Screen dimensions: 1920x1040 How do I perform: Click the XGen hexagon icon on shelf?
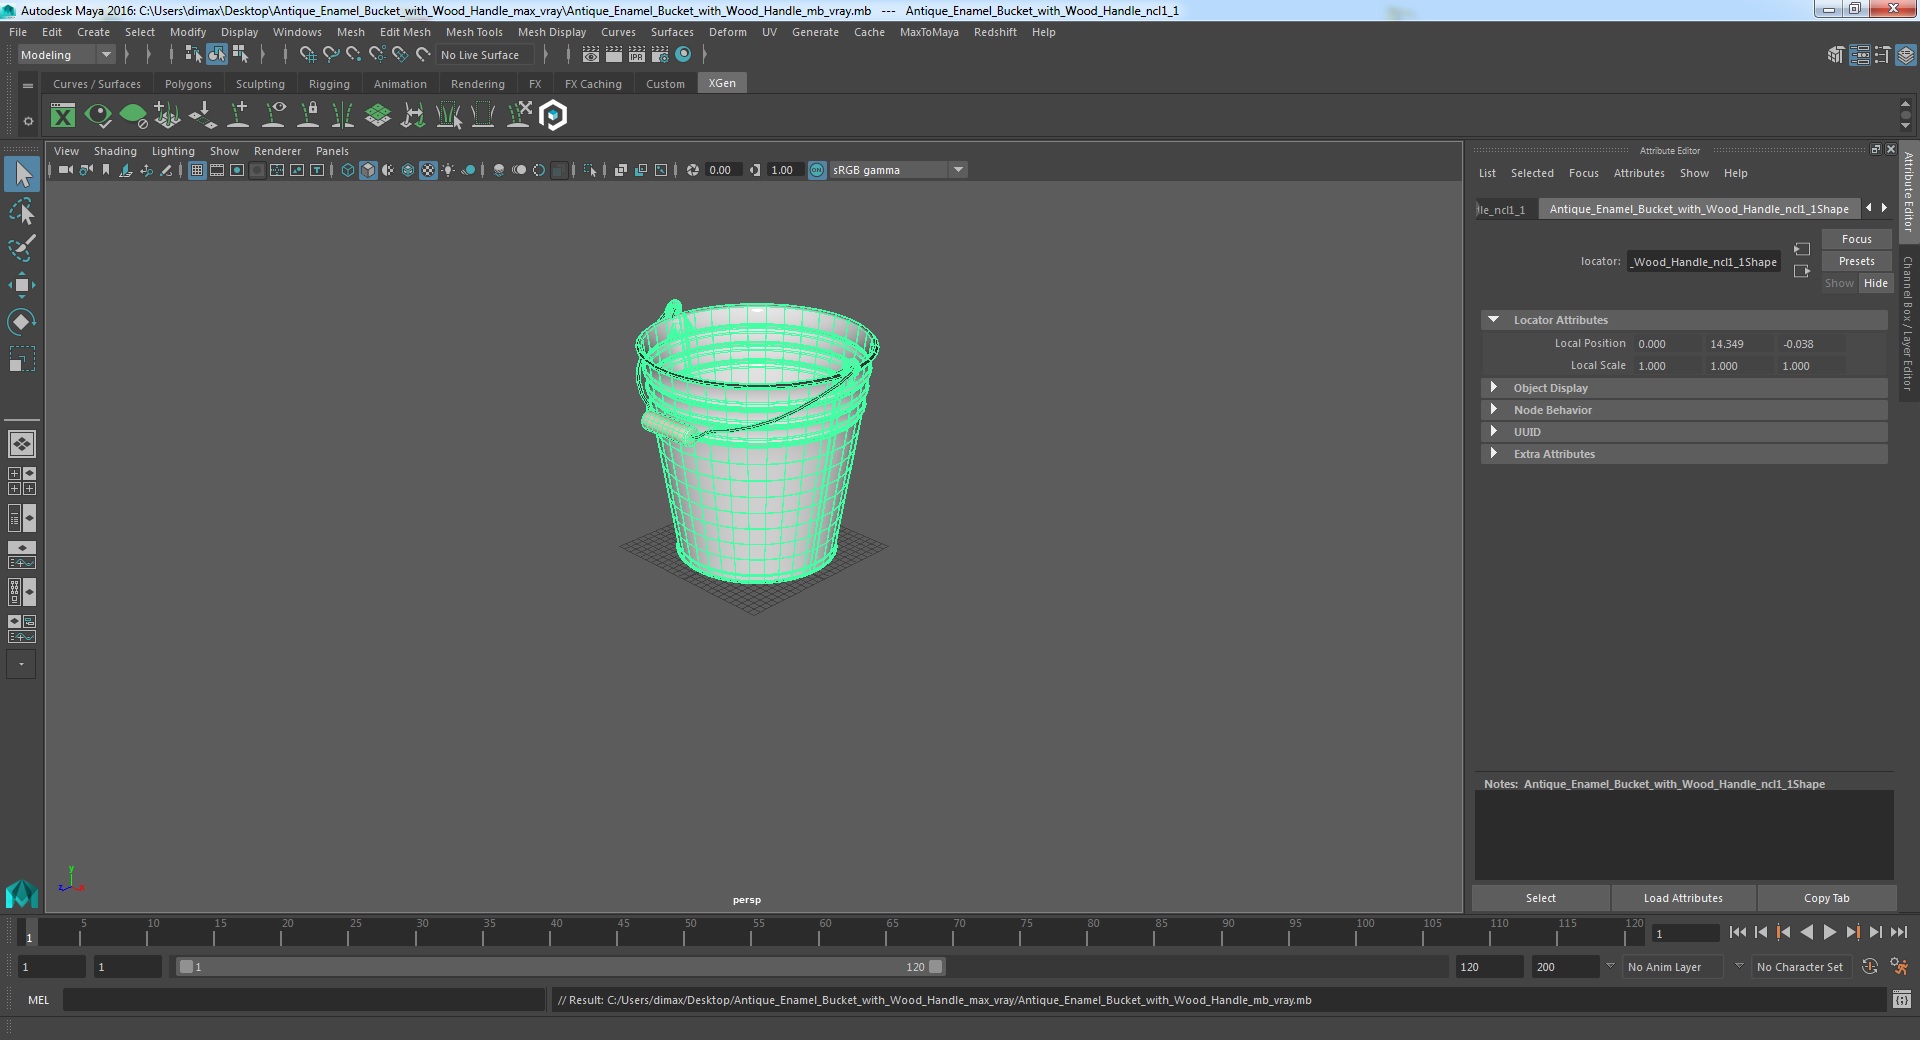pos(553,116)
